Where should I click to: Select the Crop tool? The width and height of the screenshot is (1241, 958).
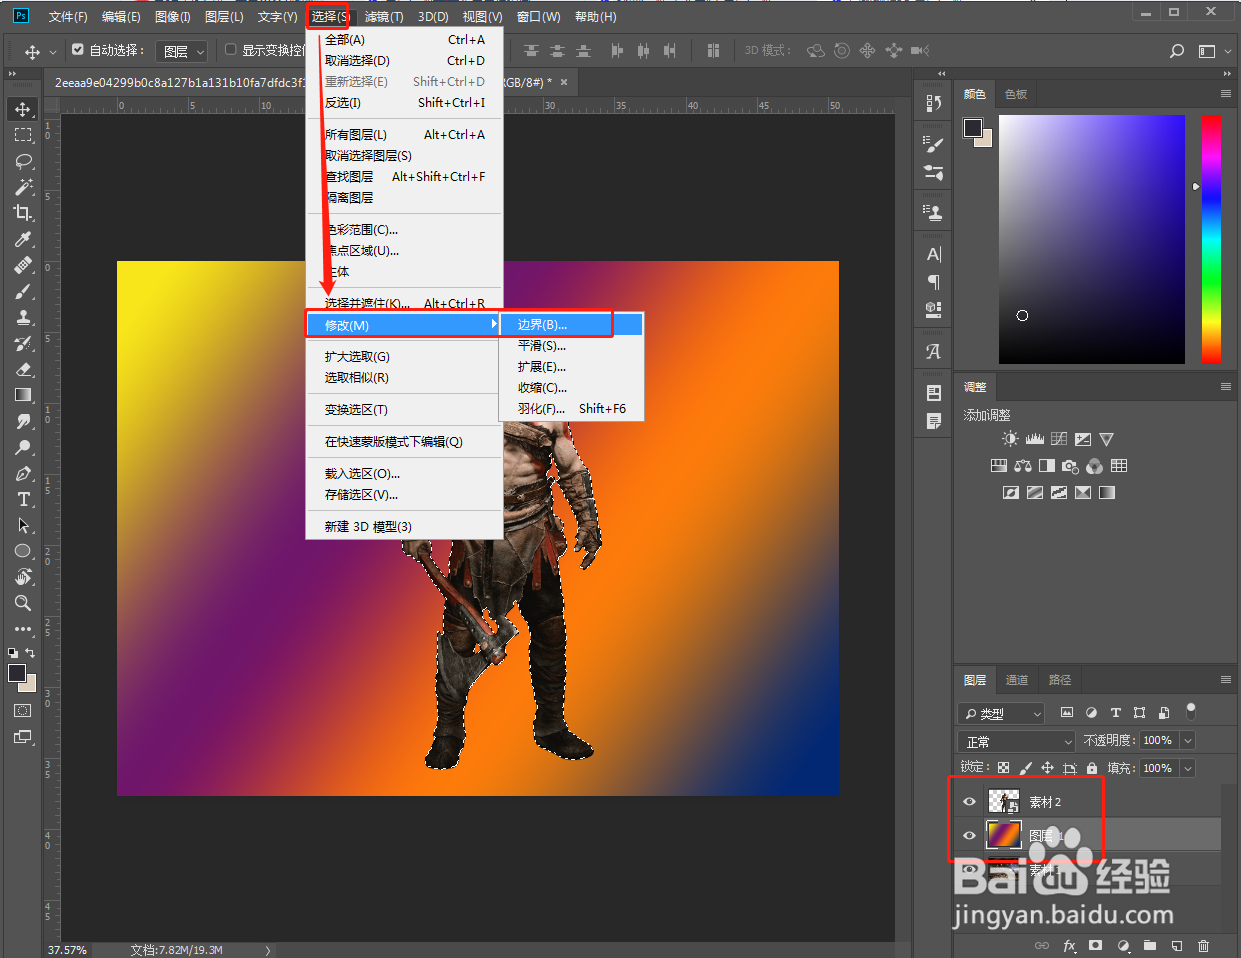[23, 213]
